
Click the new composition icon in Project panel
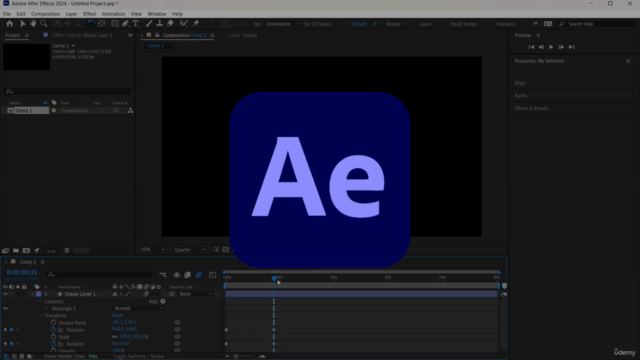coord(26,251)
